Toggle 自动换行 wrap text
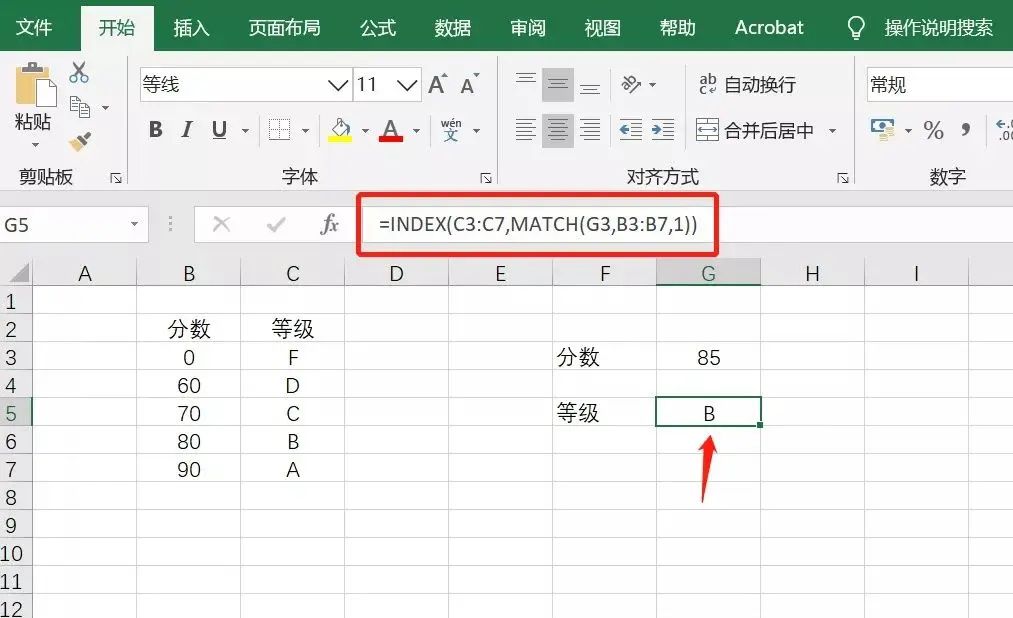 click(x=748, y=84)
